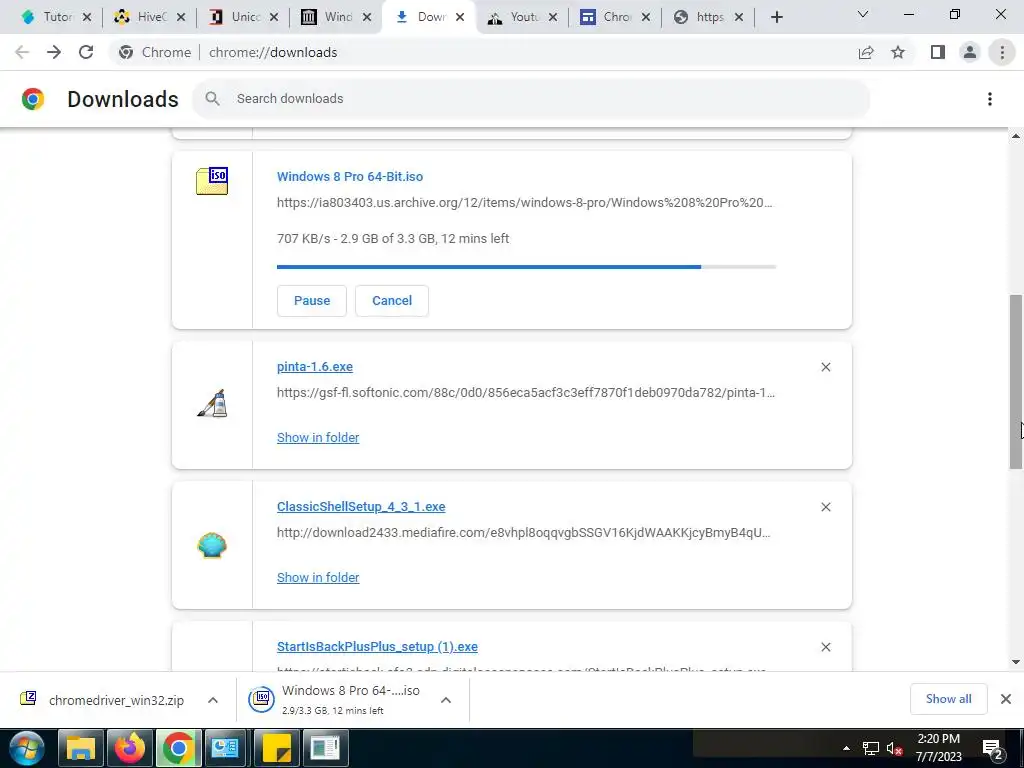Open File Explorer from the taskbar
The height and width of the screenshot is (768, 1024).
click(81, 748)
